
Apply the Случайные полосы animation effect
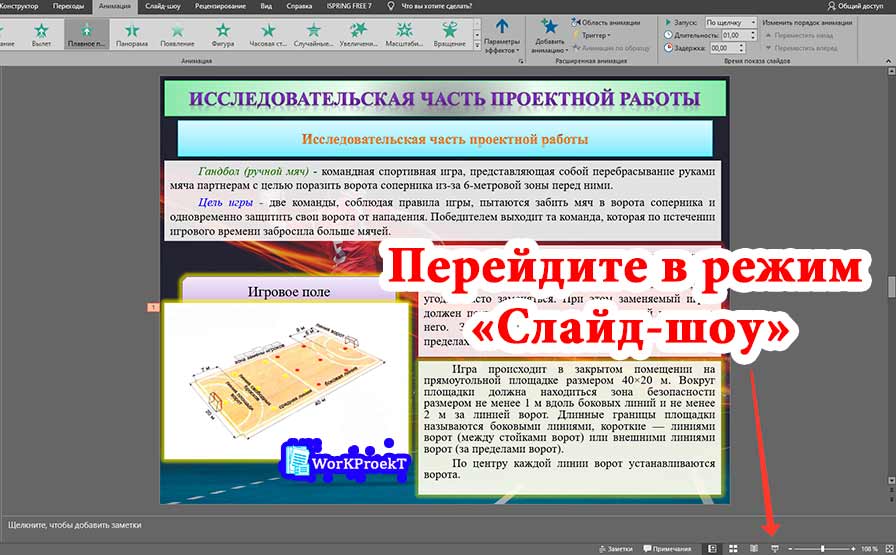313,35
